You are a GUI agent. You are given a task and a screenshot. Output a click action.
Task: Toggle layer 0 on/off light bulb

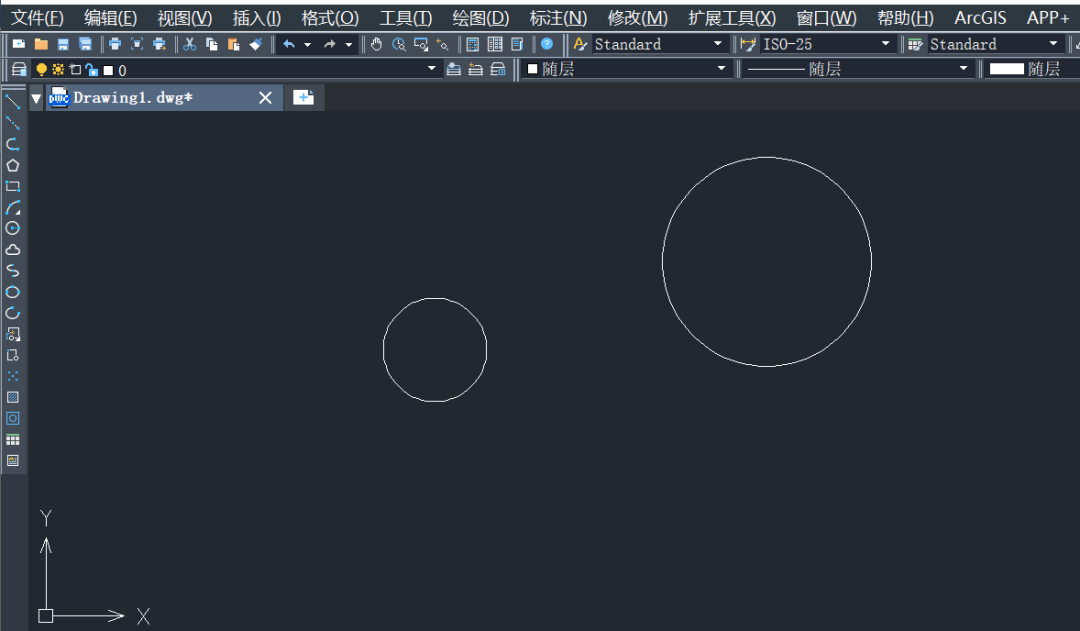41,69
